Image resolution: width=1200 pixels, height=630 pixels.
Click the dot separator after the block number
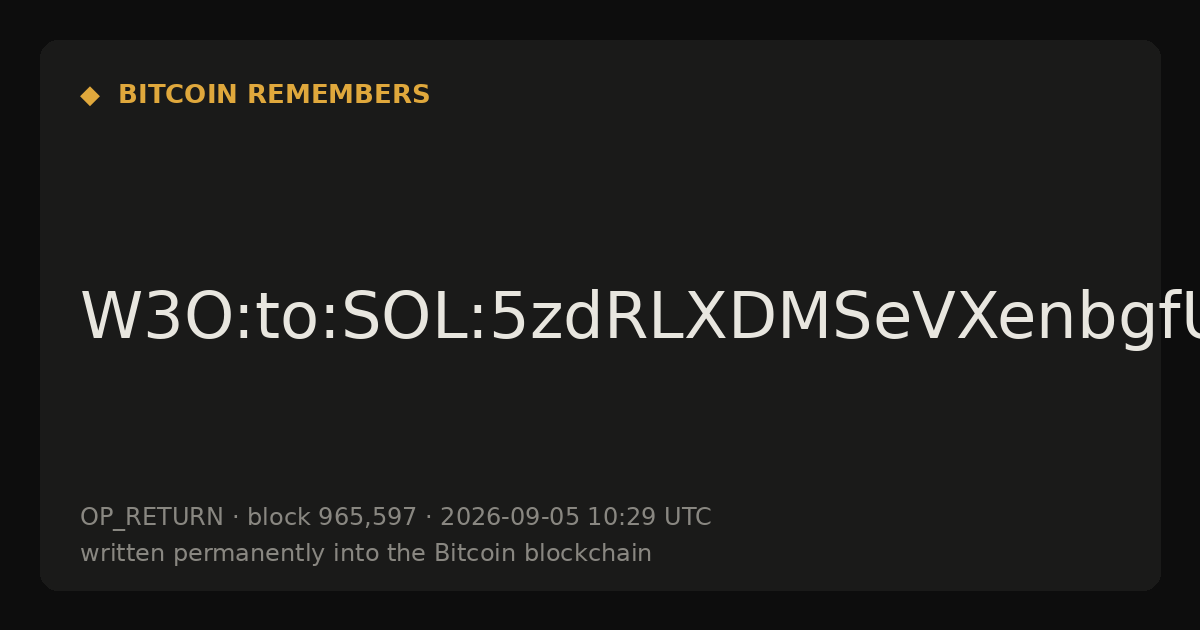click(x=428, y=518)
